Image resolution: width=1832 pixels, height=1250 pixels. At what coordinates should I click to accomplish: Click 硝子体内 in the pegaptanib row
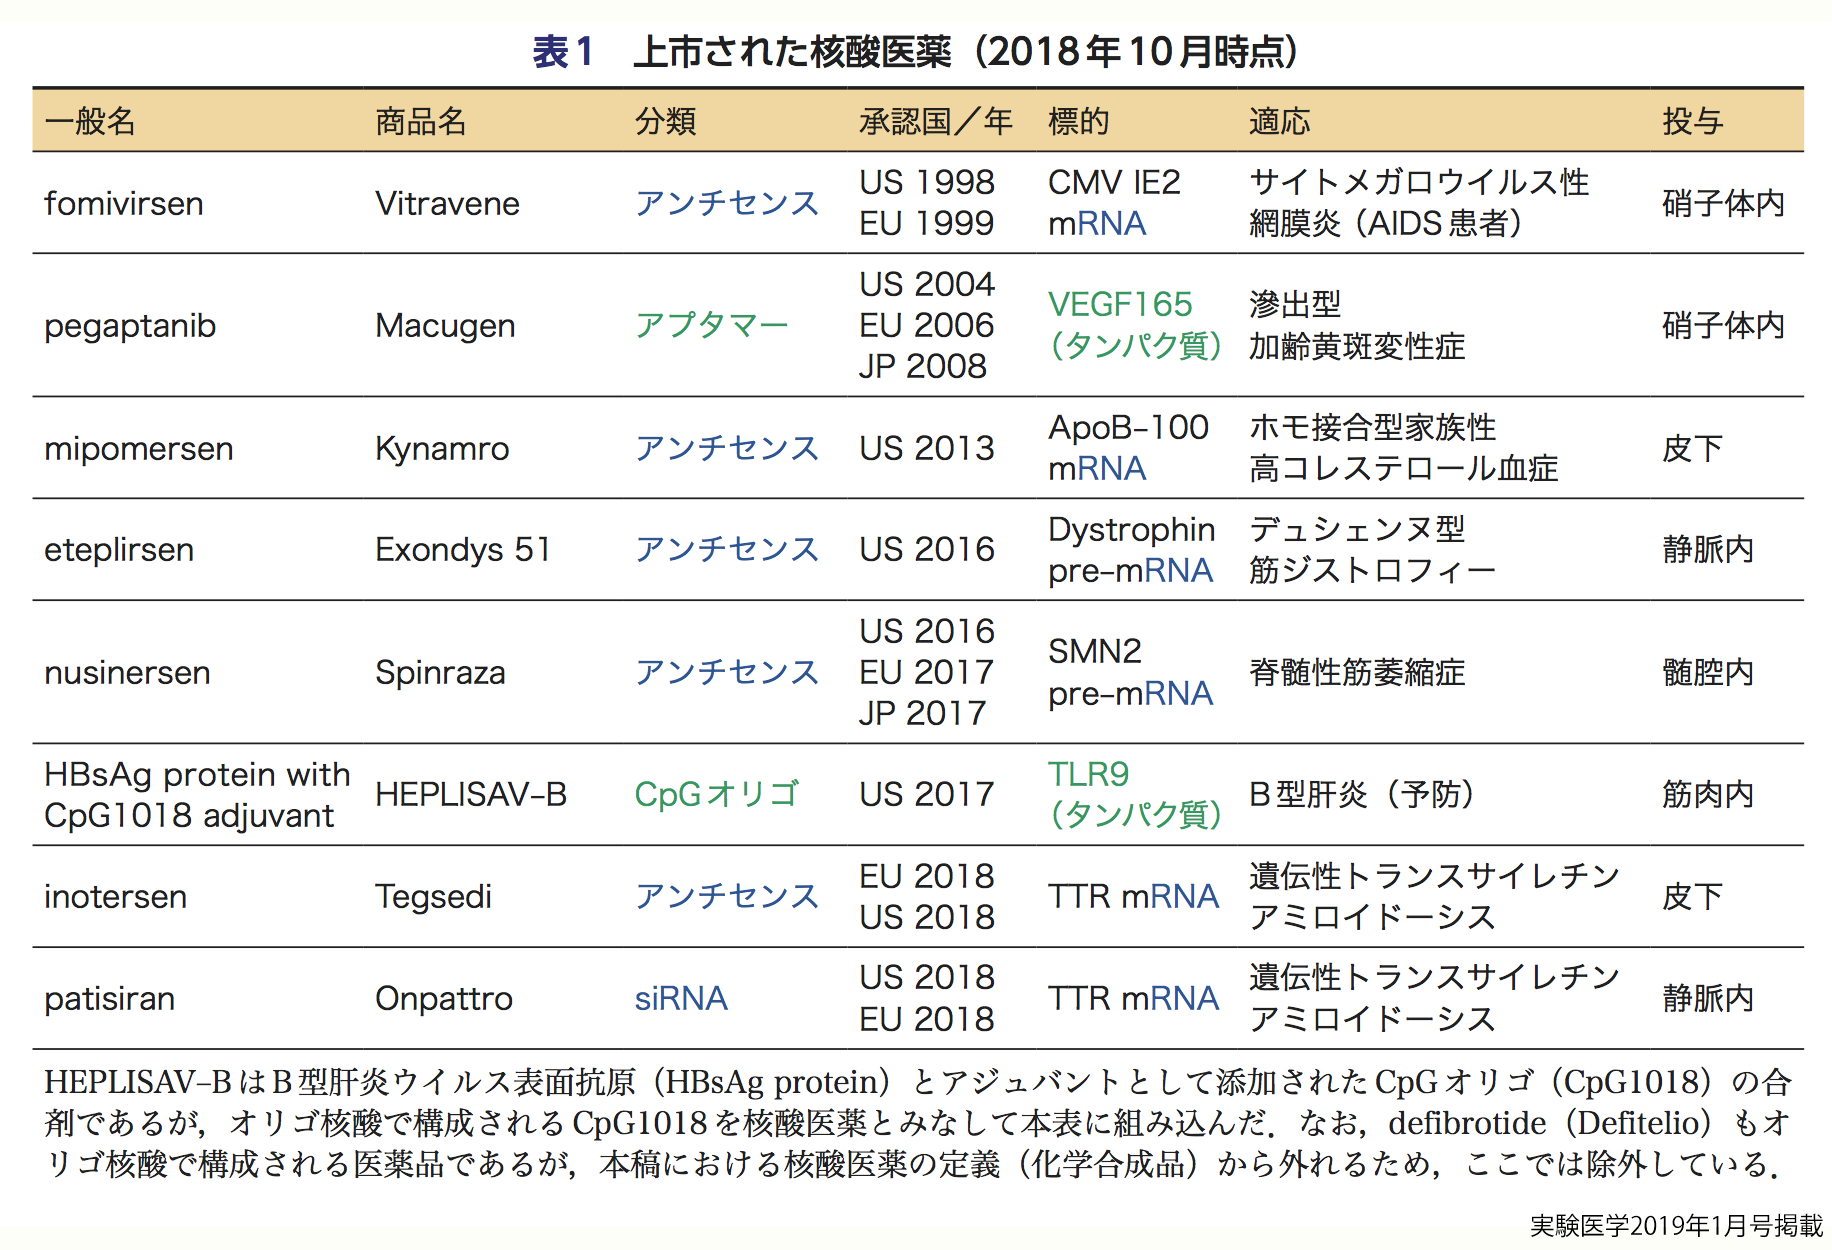[1723, 325]
